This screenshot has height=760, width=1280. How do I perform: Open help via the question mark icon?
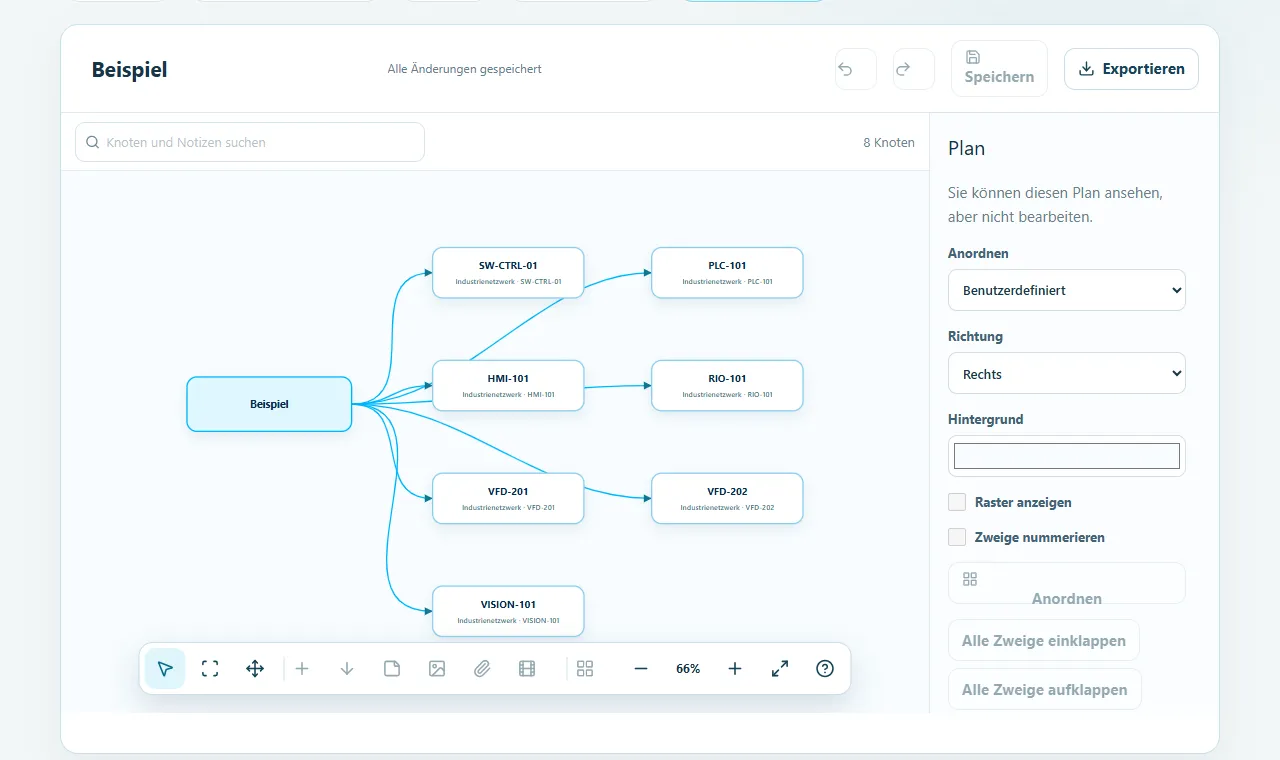point(825,669)
